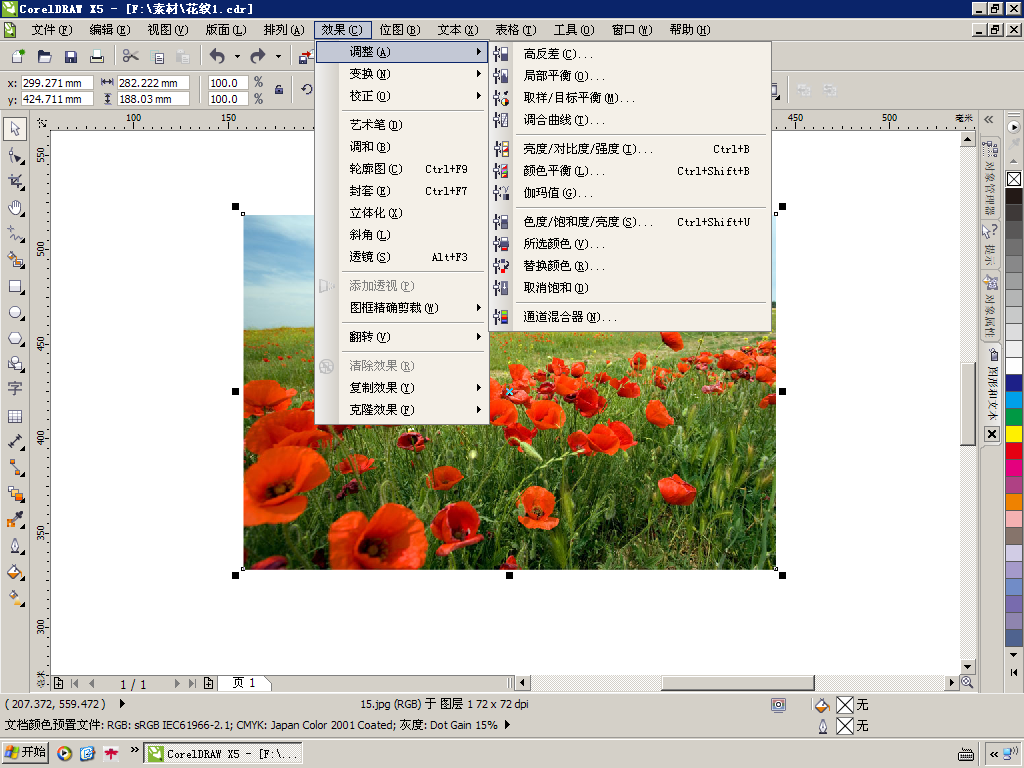Click the New document icon
Screen dimensions: 1024x768
[x=18, y=57]
